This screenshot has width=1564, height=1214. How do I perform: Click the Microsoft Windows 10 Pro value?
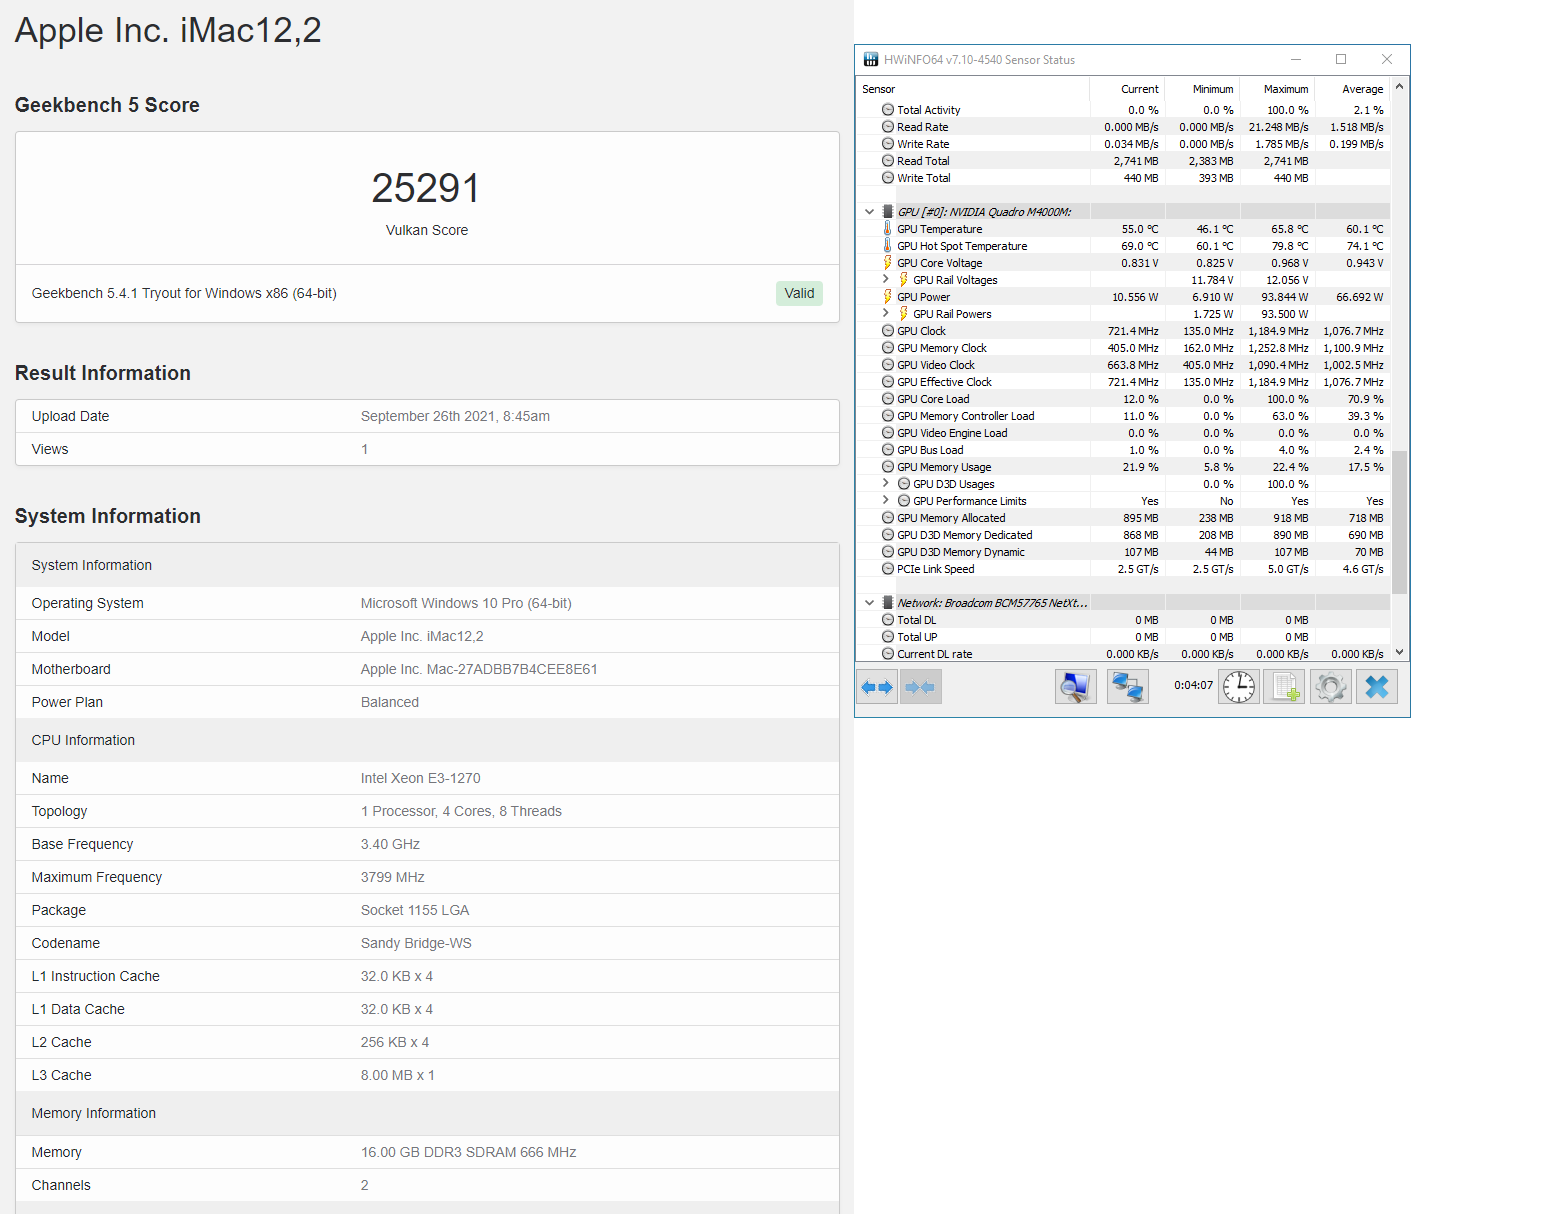466,603
